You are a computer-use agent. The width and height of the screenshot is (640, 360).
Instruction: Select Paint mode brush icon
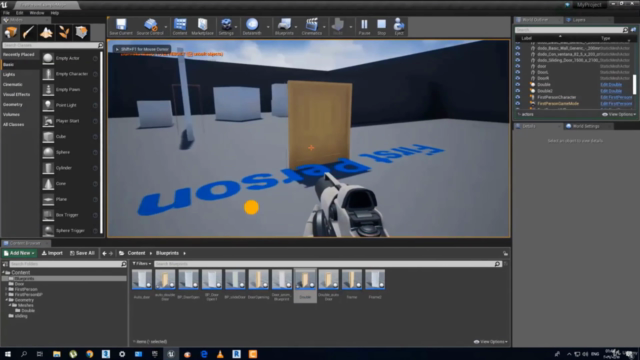pos(28,32)
